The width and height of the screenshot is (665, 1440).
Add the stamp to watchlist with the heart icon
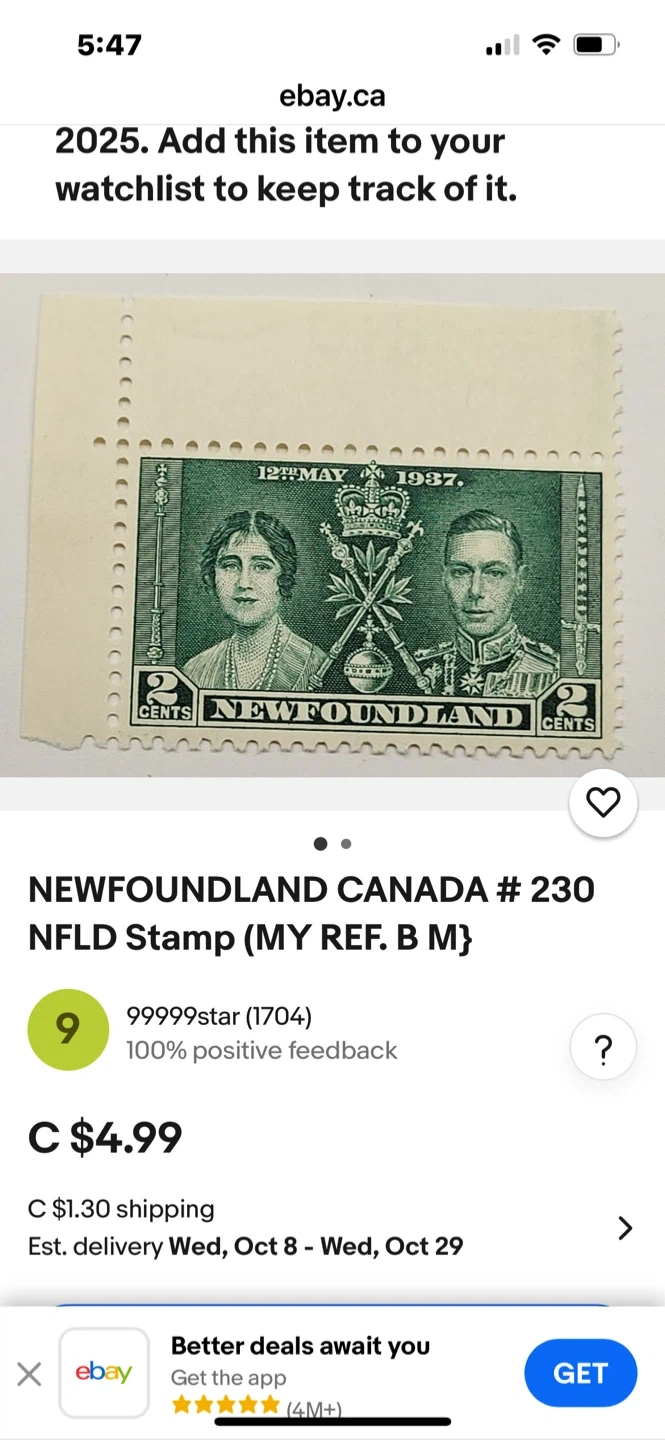[603, 802]
